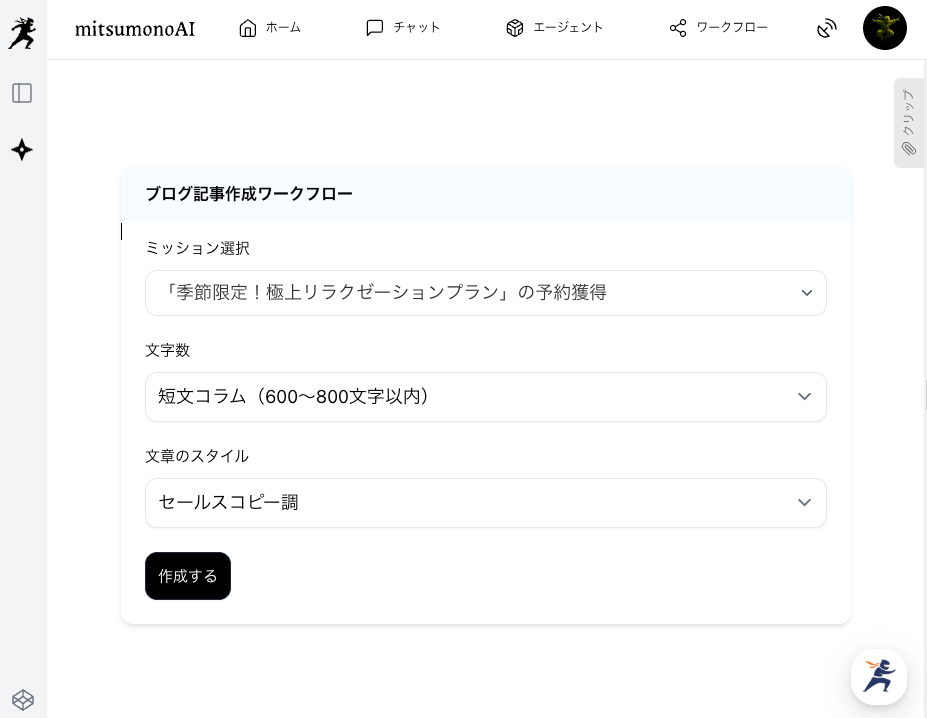Expand the セールスコピー調 style dropdown
The height and width of the screenshot is (718, 927).
(486, 503)
